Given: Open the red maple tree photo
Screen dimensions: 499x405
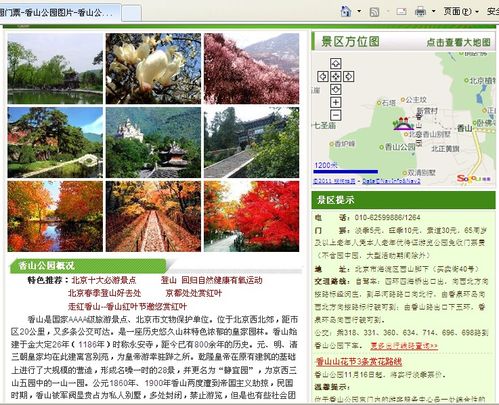Looking at the screenshot, I should [252, 216].
